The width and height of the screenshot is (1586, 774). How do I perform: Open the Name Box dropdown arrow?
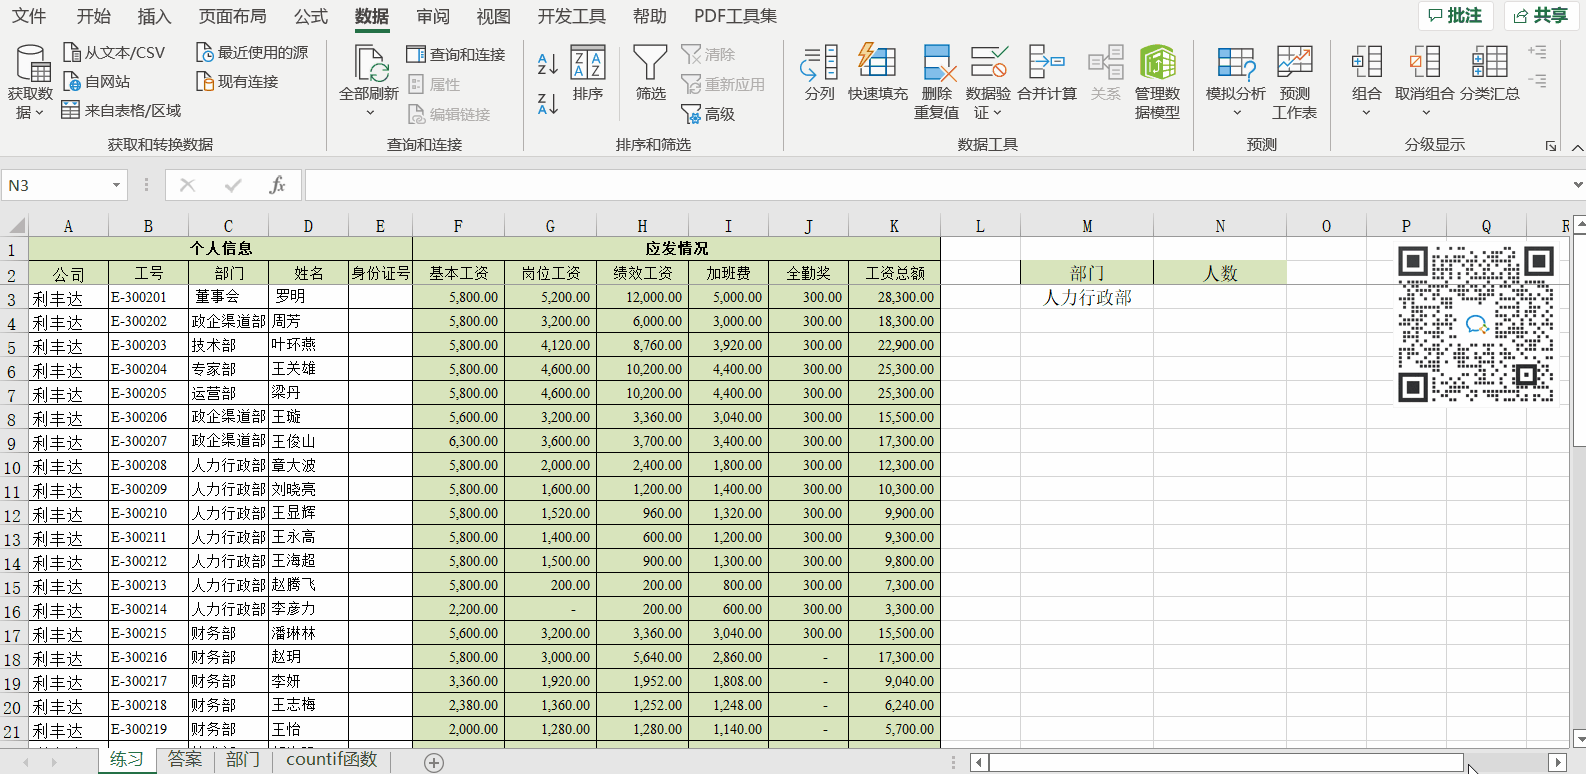pos(116,185)
